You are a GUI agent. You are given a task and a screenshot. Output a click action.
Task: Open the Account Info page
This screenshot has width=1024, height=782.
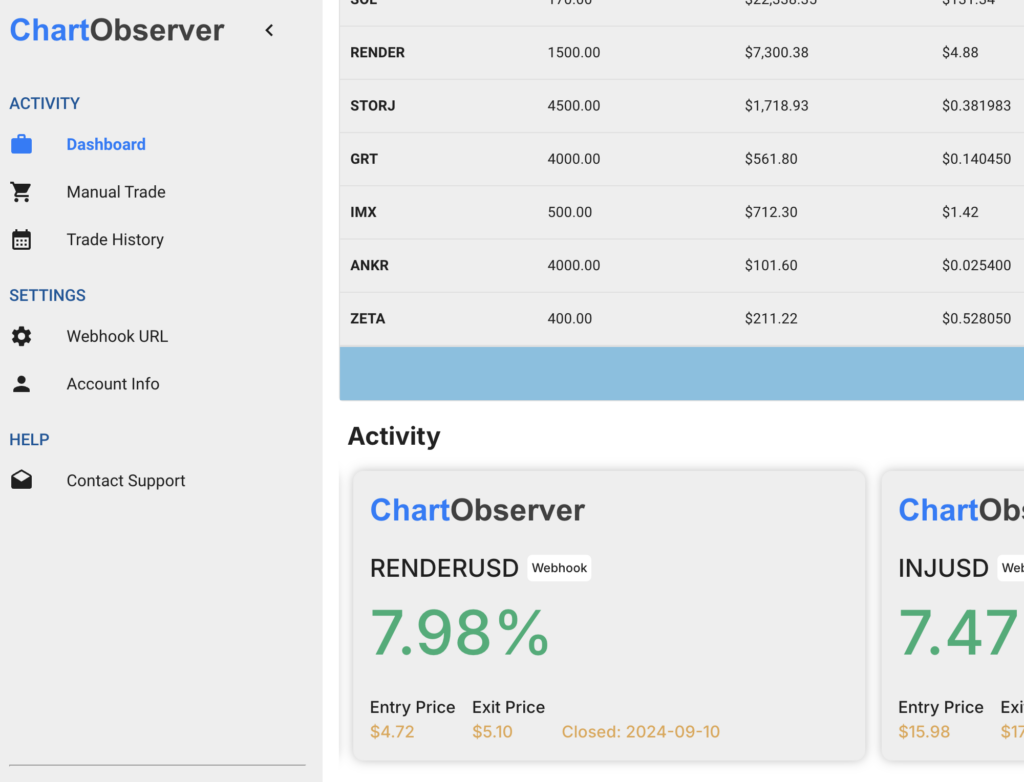point(113,384)
